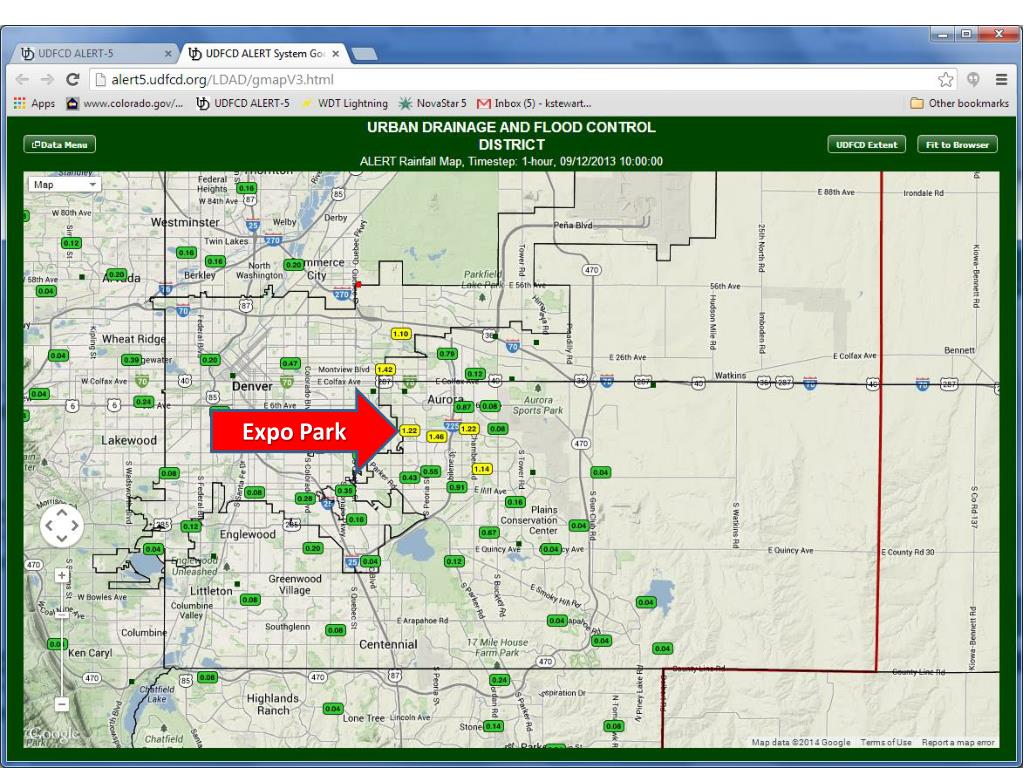The image size is (1024, 768).
Task: Click Report a map error link
Action: click(x=957, y=742)
